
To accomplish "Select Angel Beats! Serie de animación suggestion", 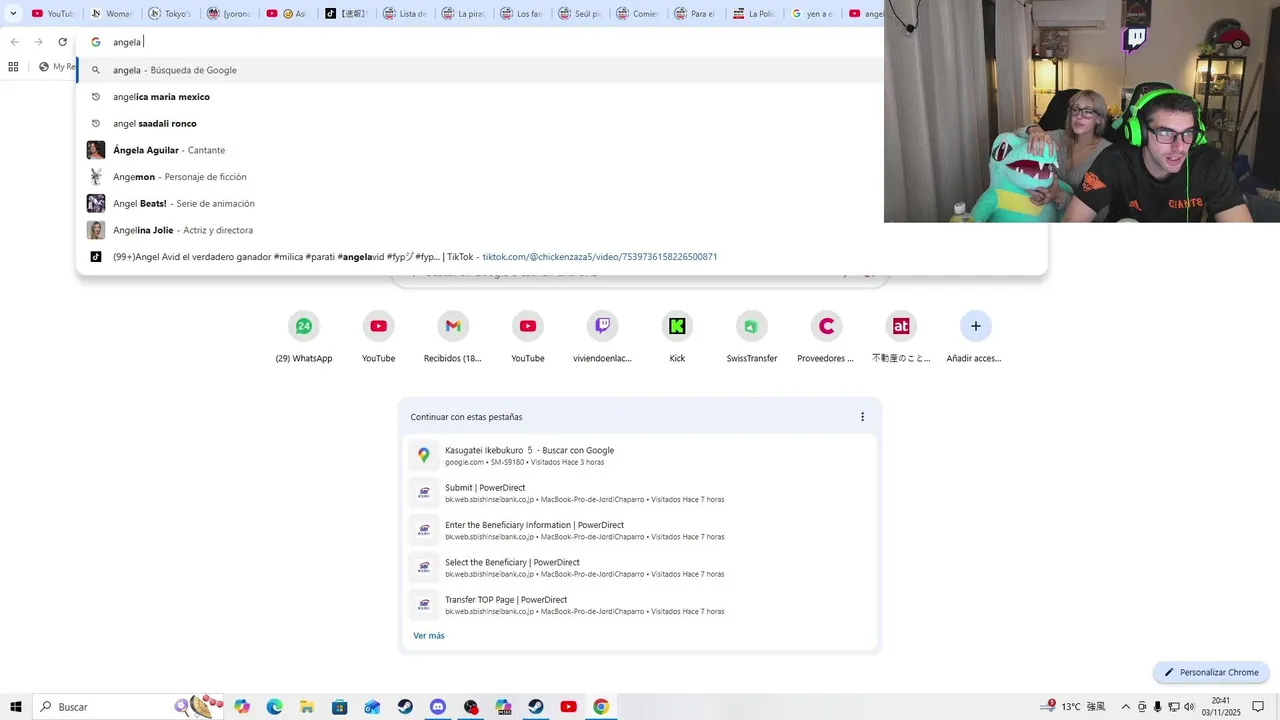I will click(x=480, y=203).
